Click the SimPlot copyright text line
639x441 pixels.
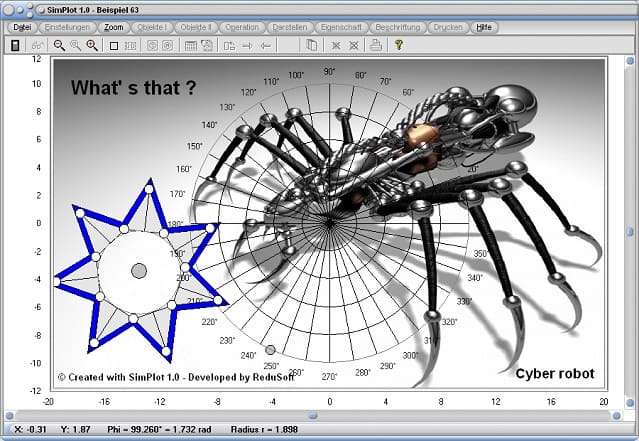(x=176, y=377)
